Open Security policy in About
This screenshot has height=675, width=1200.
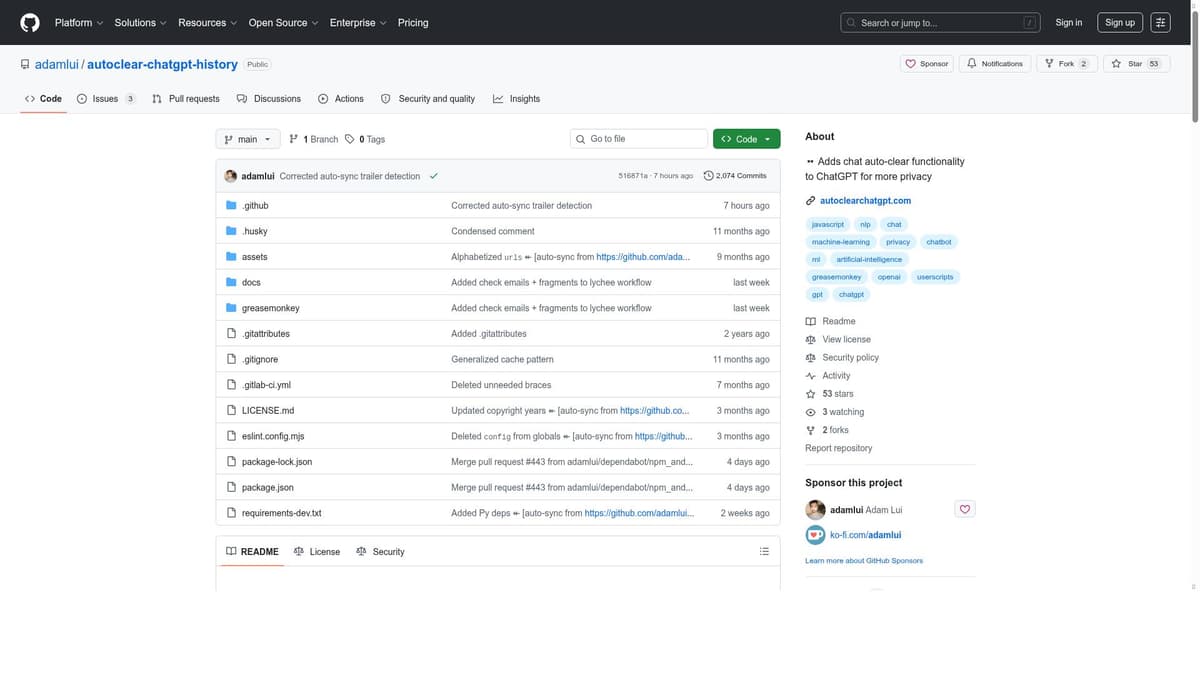coord(842,357)
